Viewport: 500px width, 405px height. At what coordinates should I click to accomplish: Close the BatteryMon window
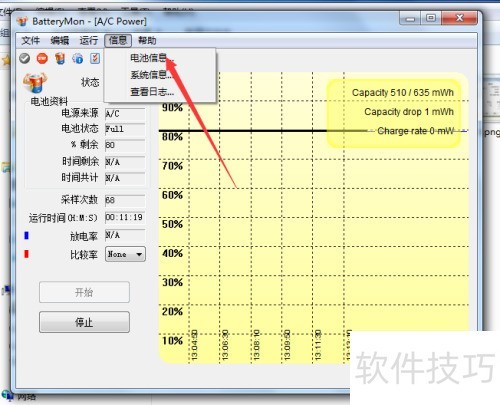[459, 18]
